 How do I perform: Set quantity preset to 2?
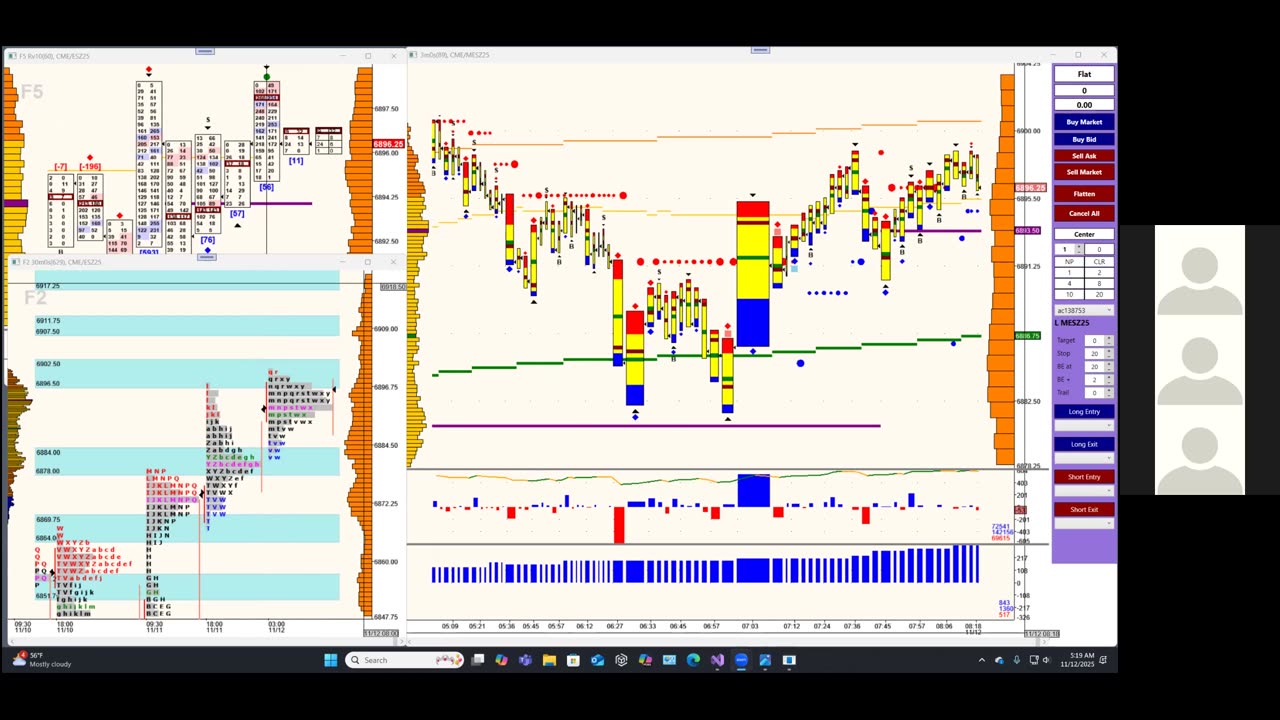click(x=1099, y=272)
